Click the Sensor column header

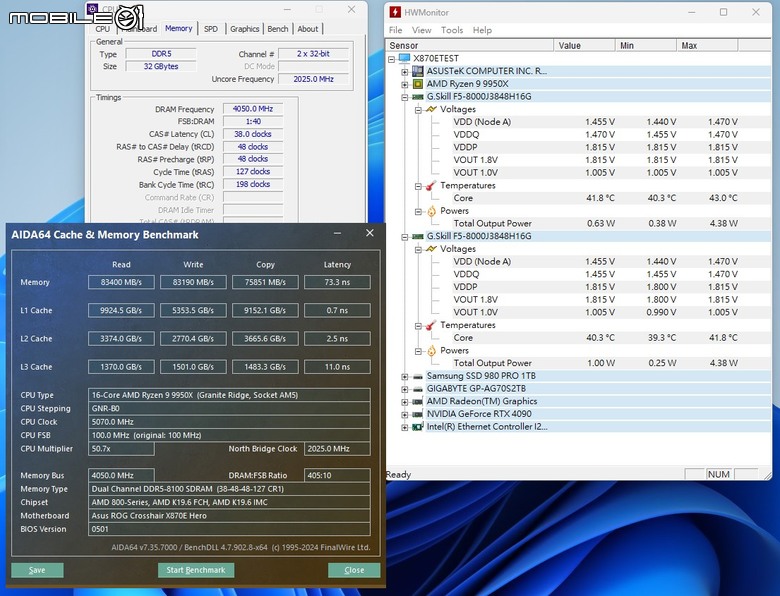(x=470, y=45)
